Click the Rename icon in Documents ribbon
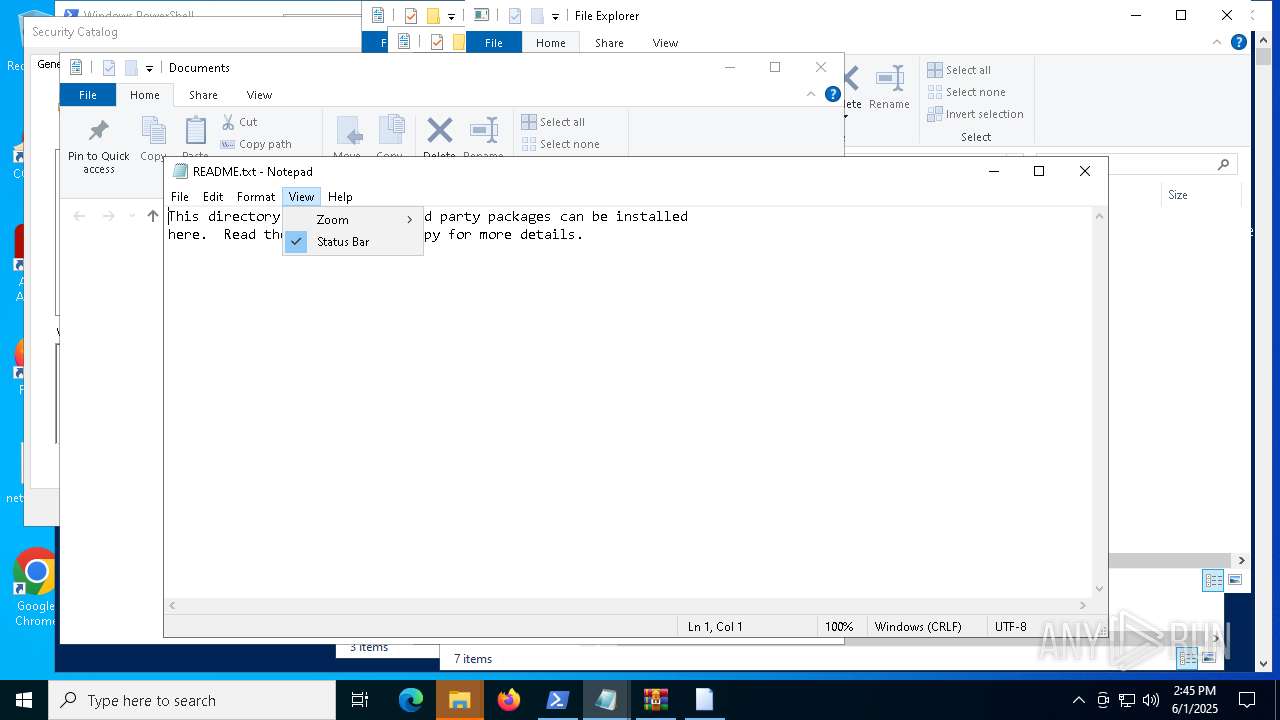The width and height of the screenshot is (1280, 720). (x=484, y=131)
